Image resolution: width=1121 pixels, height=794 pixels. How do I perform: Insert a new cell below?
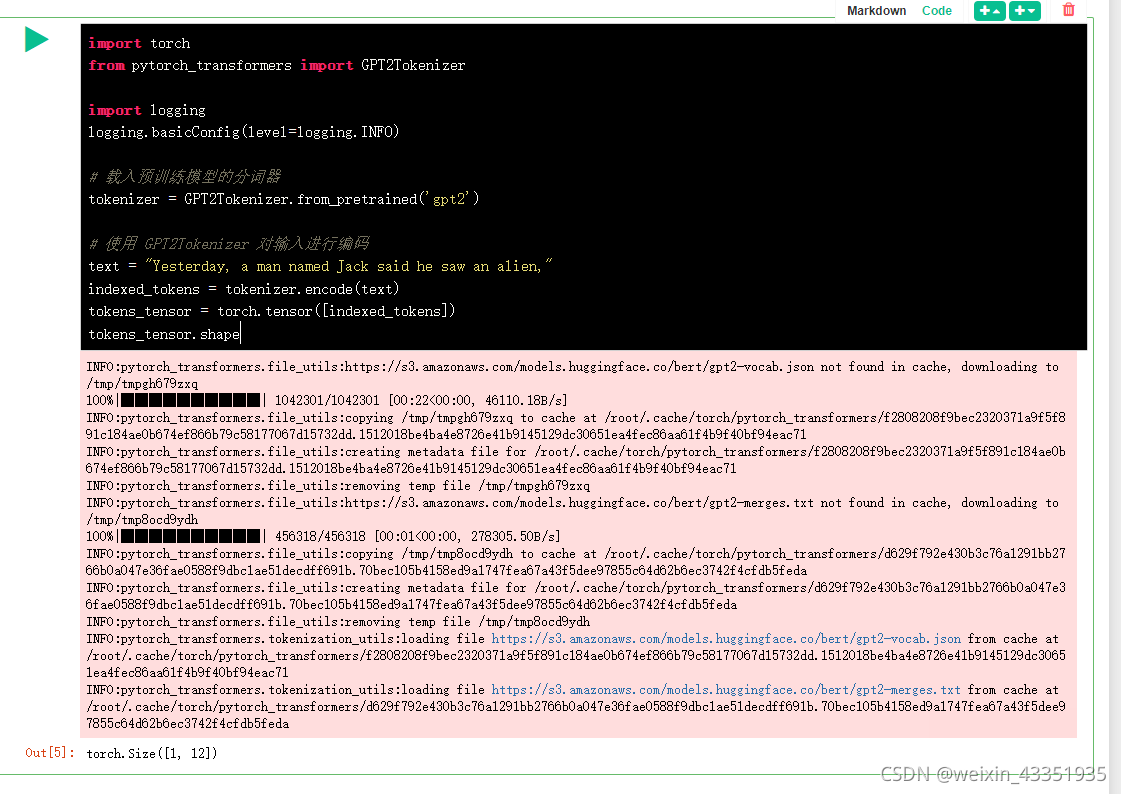(x=1024, y=11)
